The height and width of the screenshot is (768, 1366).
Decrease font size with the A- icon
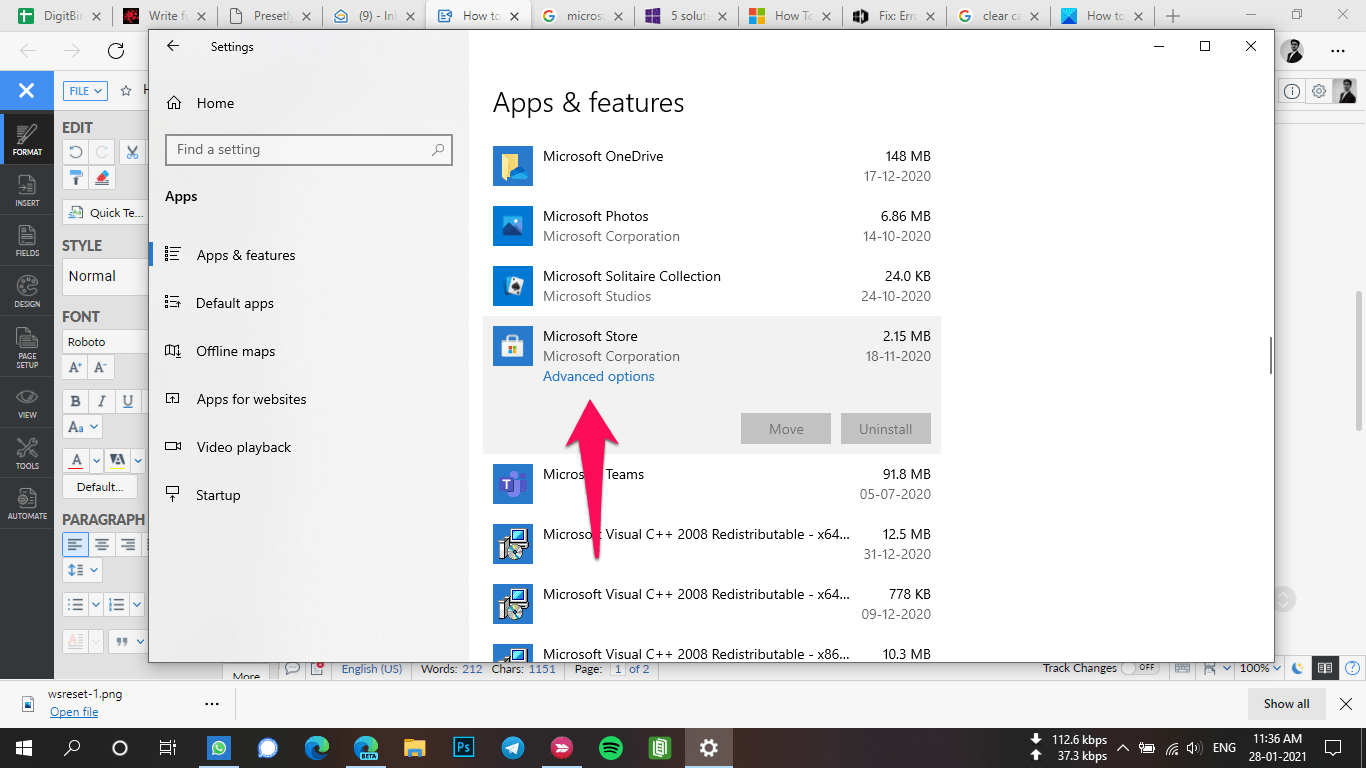[100, 367]
